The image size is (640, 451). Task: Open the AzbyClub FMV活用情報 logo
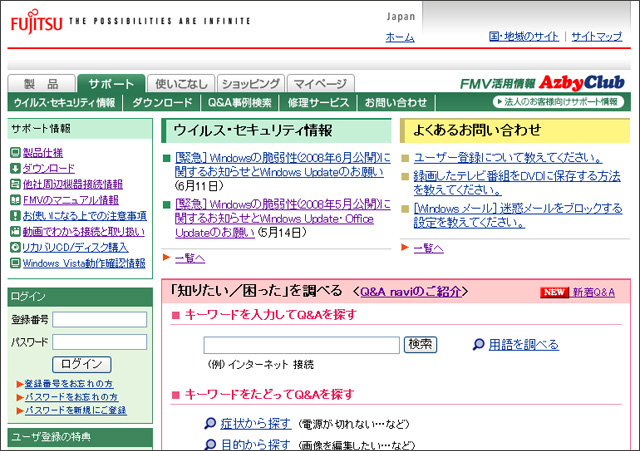[542, 83]
